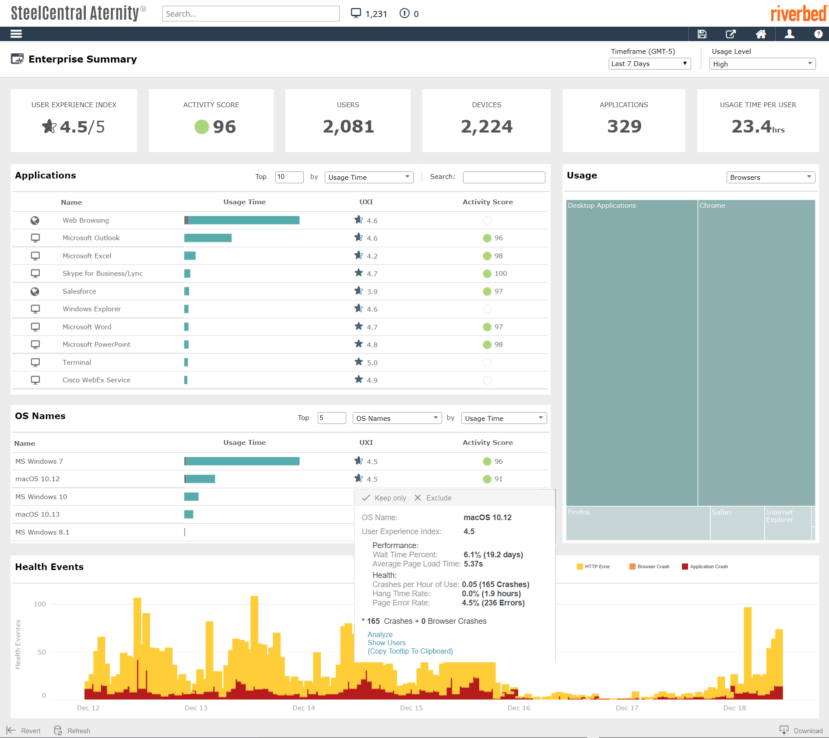This screenshot has height=738, width=829.
Task: Click the Web Browsing usage time bar
Action: pyautogui.click(x=242, y=220)
